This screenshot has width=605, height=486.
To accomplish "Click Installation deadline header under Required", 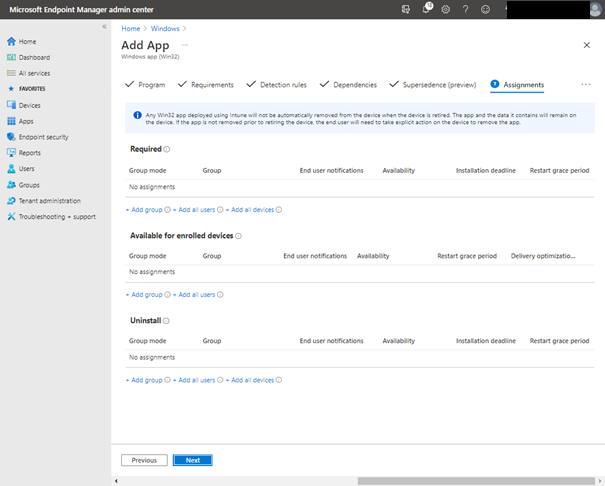I will coord(486,170).
